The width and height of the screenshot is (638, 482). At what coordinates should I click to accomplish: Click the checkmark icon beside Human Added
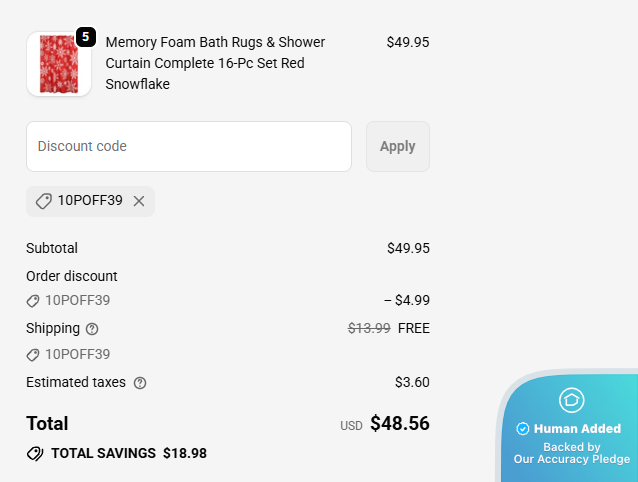523,429
